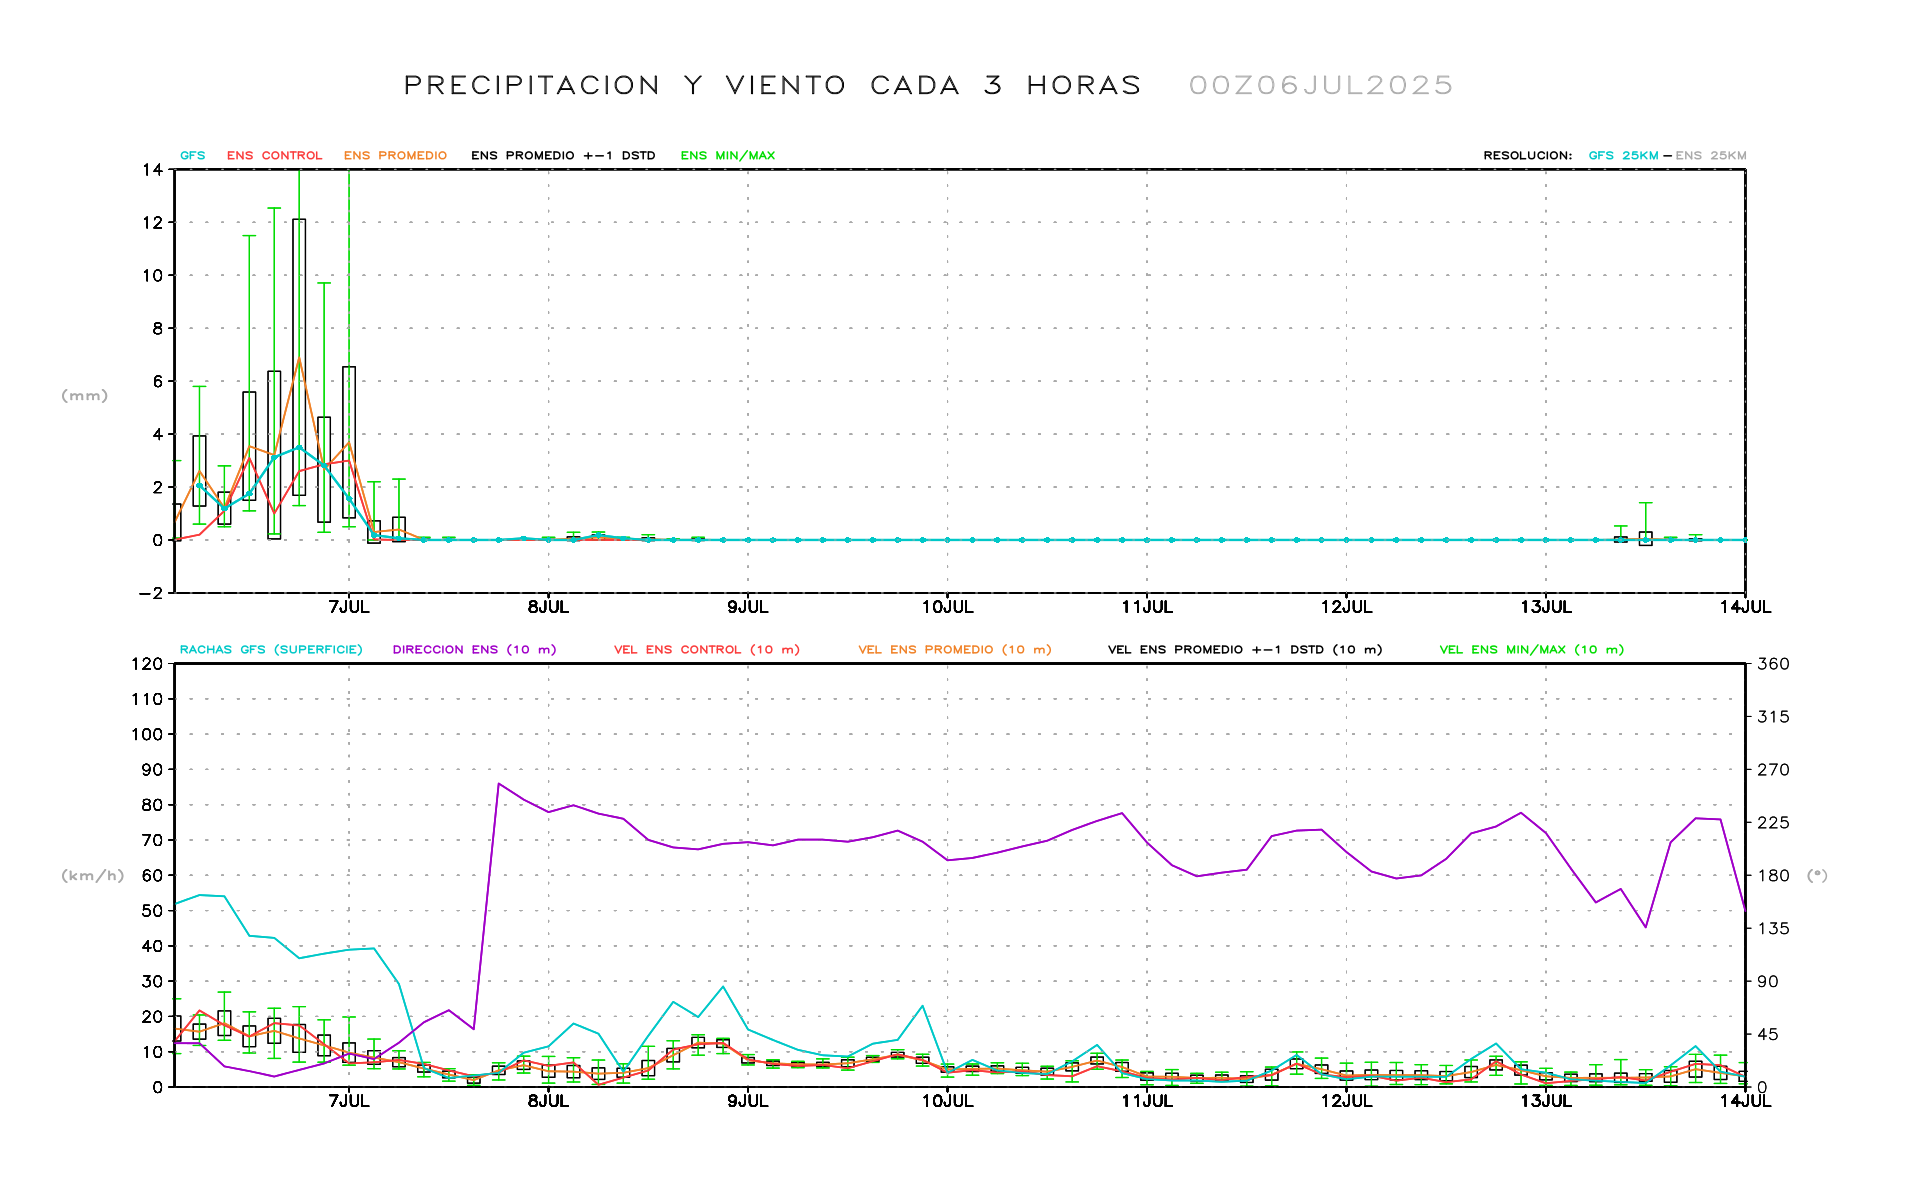
Task: Click '225' on the wind direction axis
Action: pyautogui.click(x=1773, y=823)
